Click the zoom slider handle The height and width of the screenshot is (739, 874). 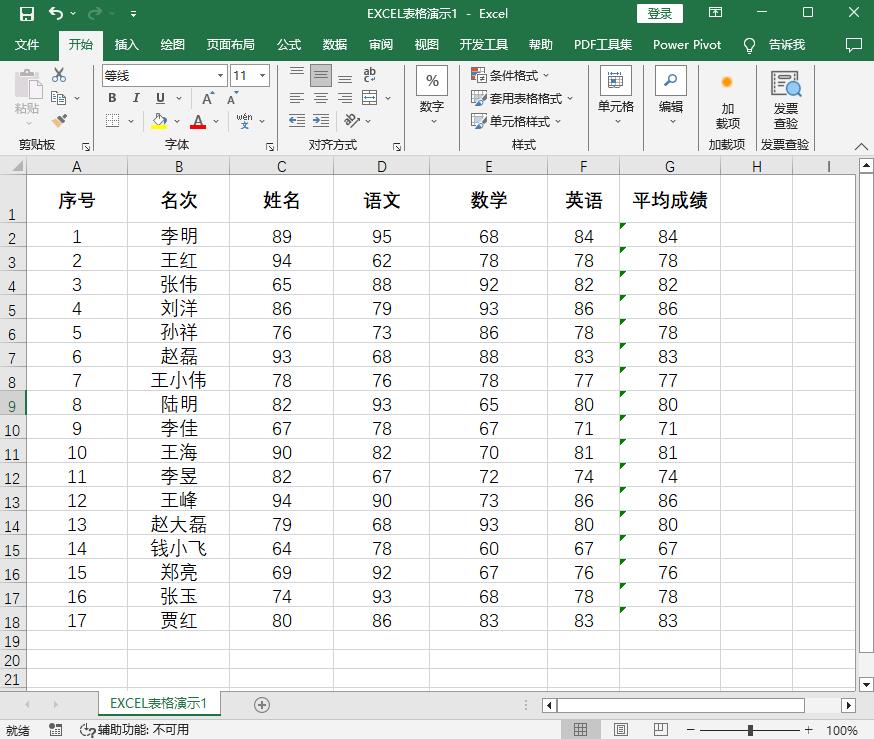750,730
